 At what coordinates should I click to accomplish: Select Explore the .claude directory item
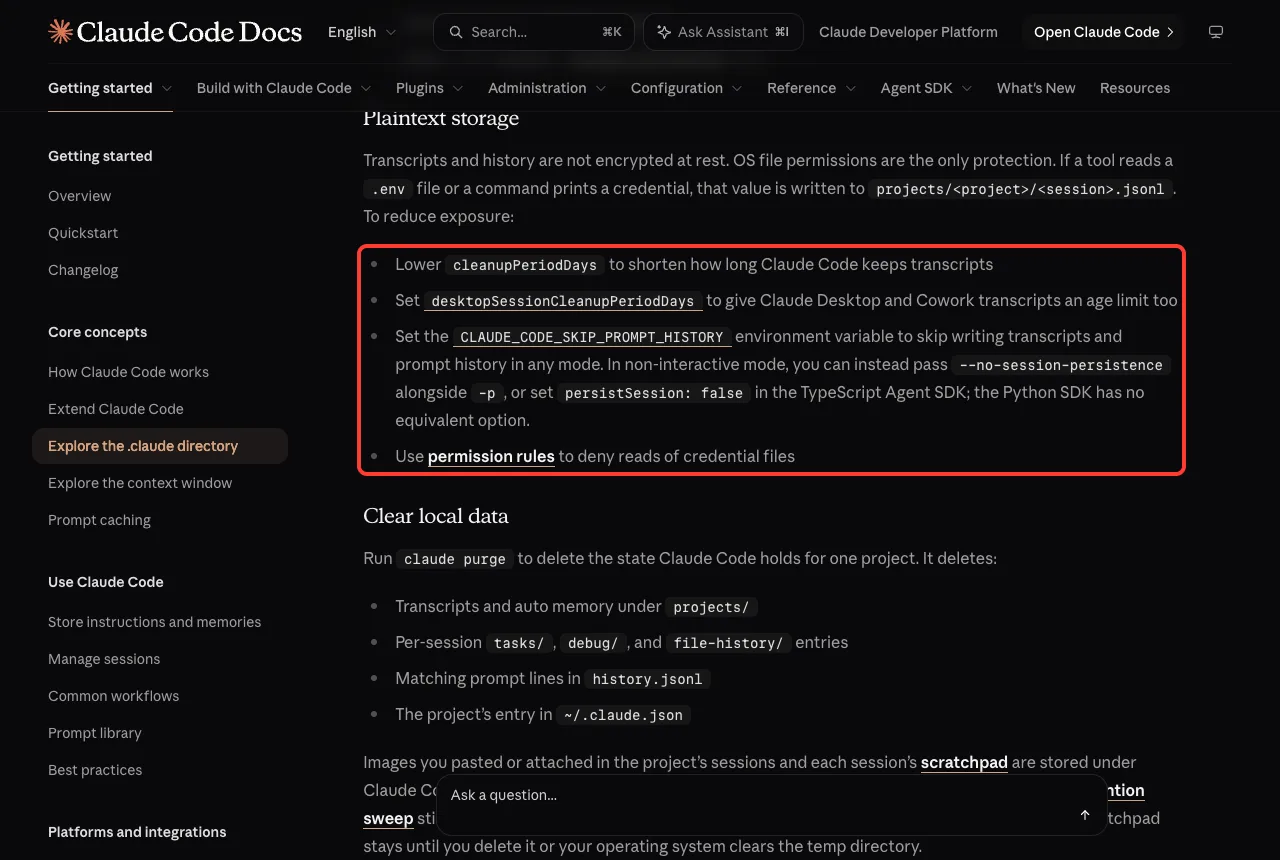160,446
